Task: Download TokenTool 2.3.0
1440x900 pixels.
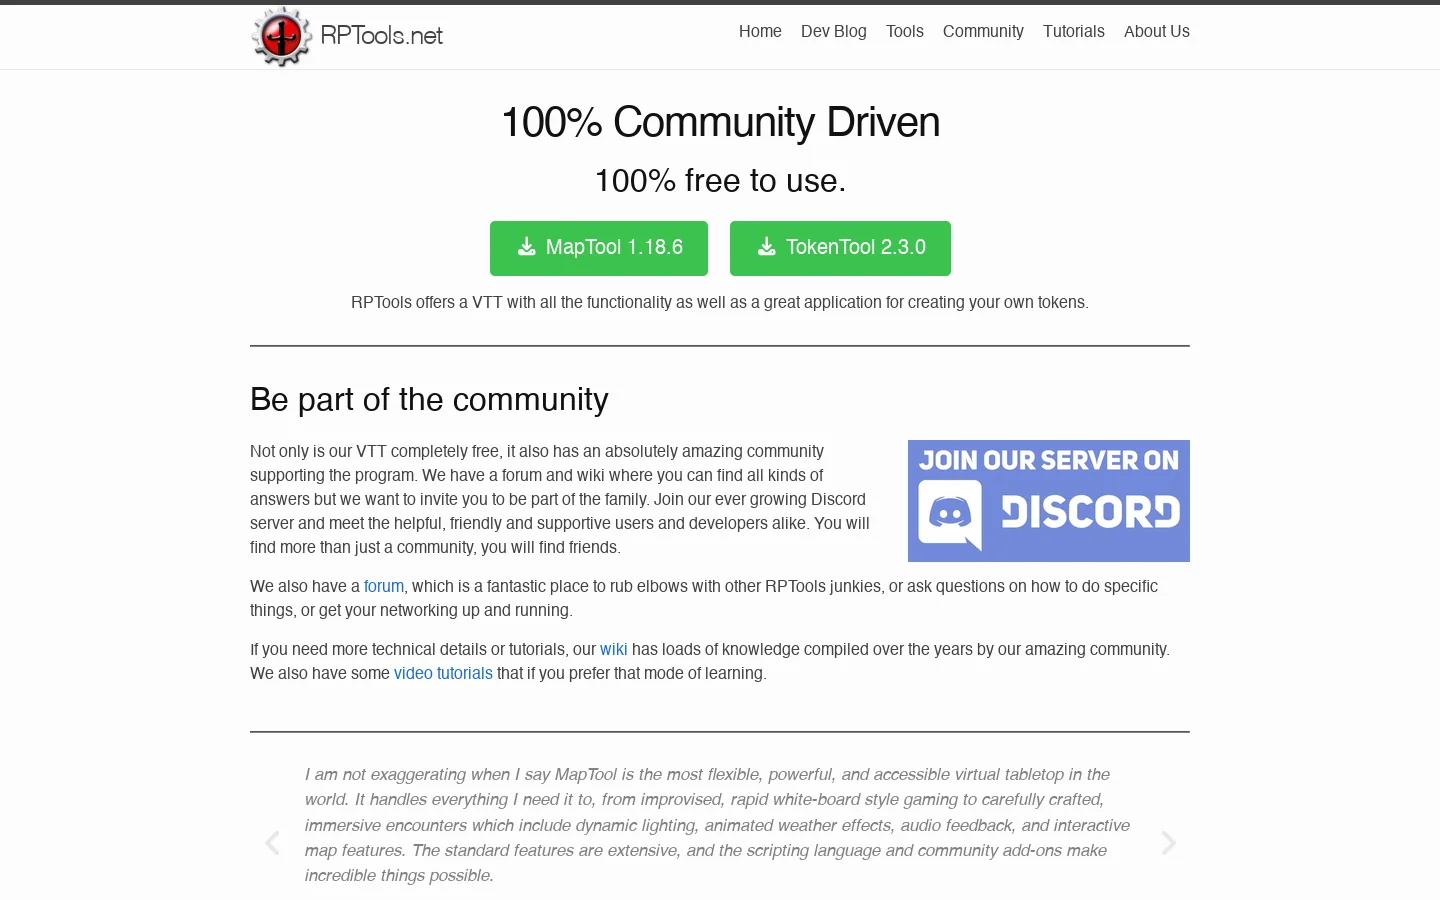Action: (840, 248)
